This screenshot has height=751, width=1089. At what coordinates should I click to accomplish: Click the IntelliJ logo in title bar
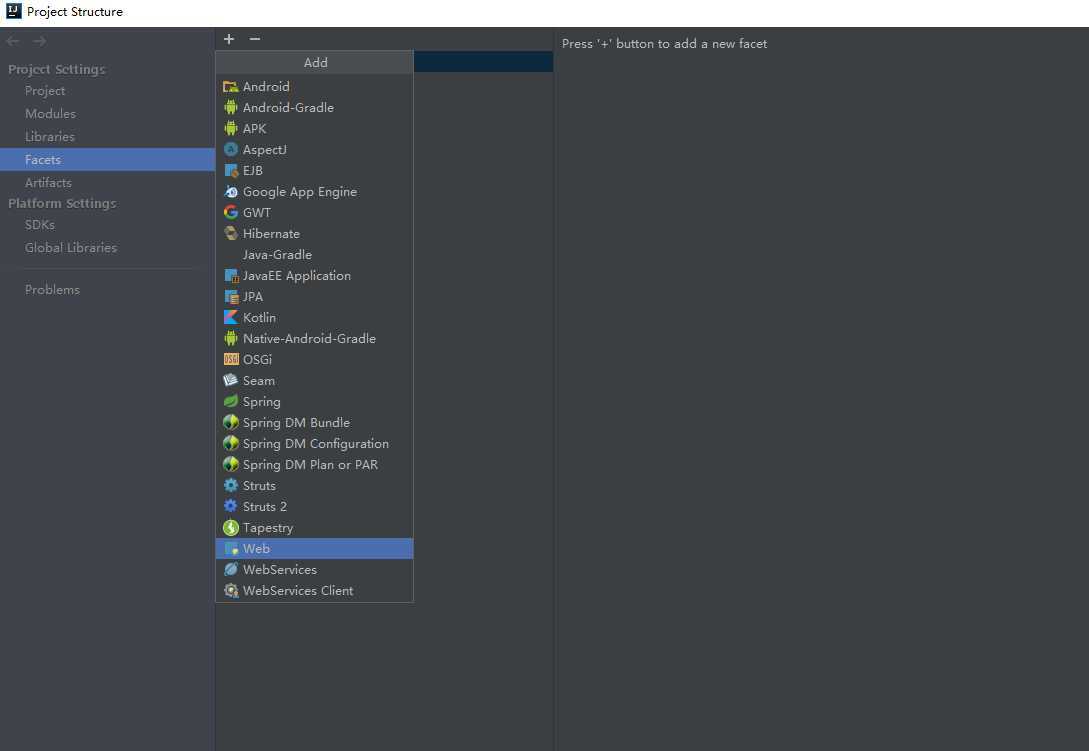point(13,11)
